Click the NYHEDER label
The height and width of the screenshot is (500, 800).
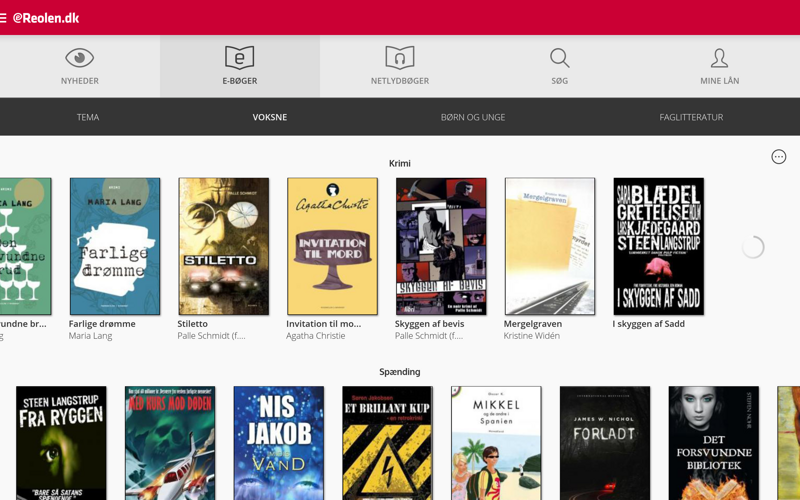80,81
